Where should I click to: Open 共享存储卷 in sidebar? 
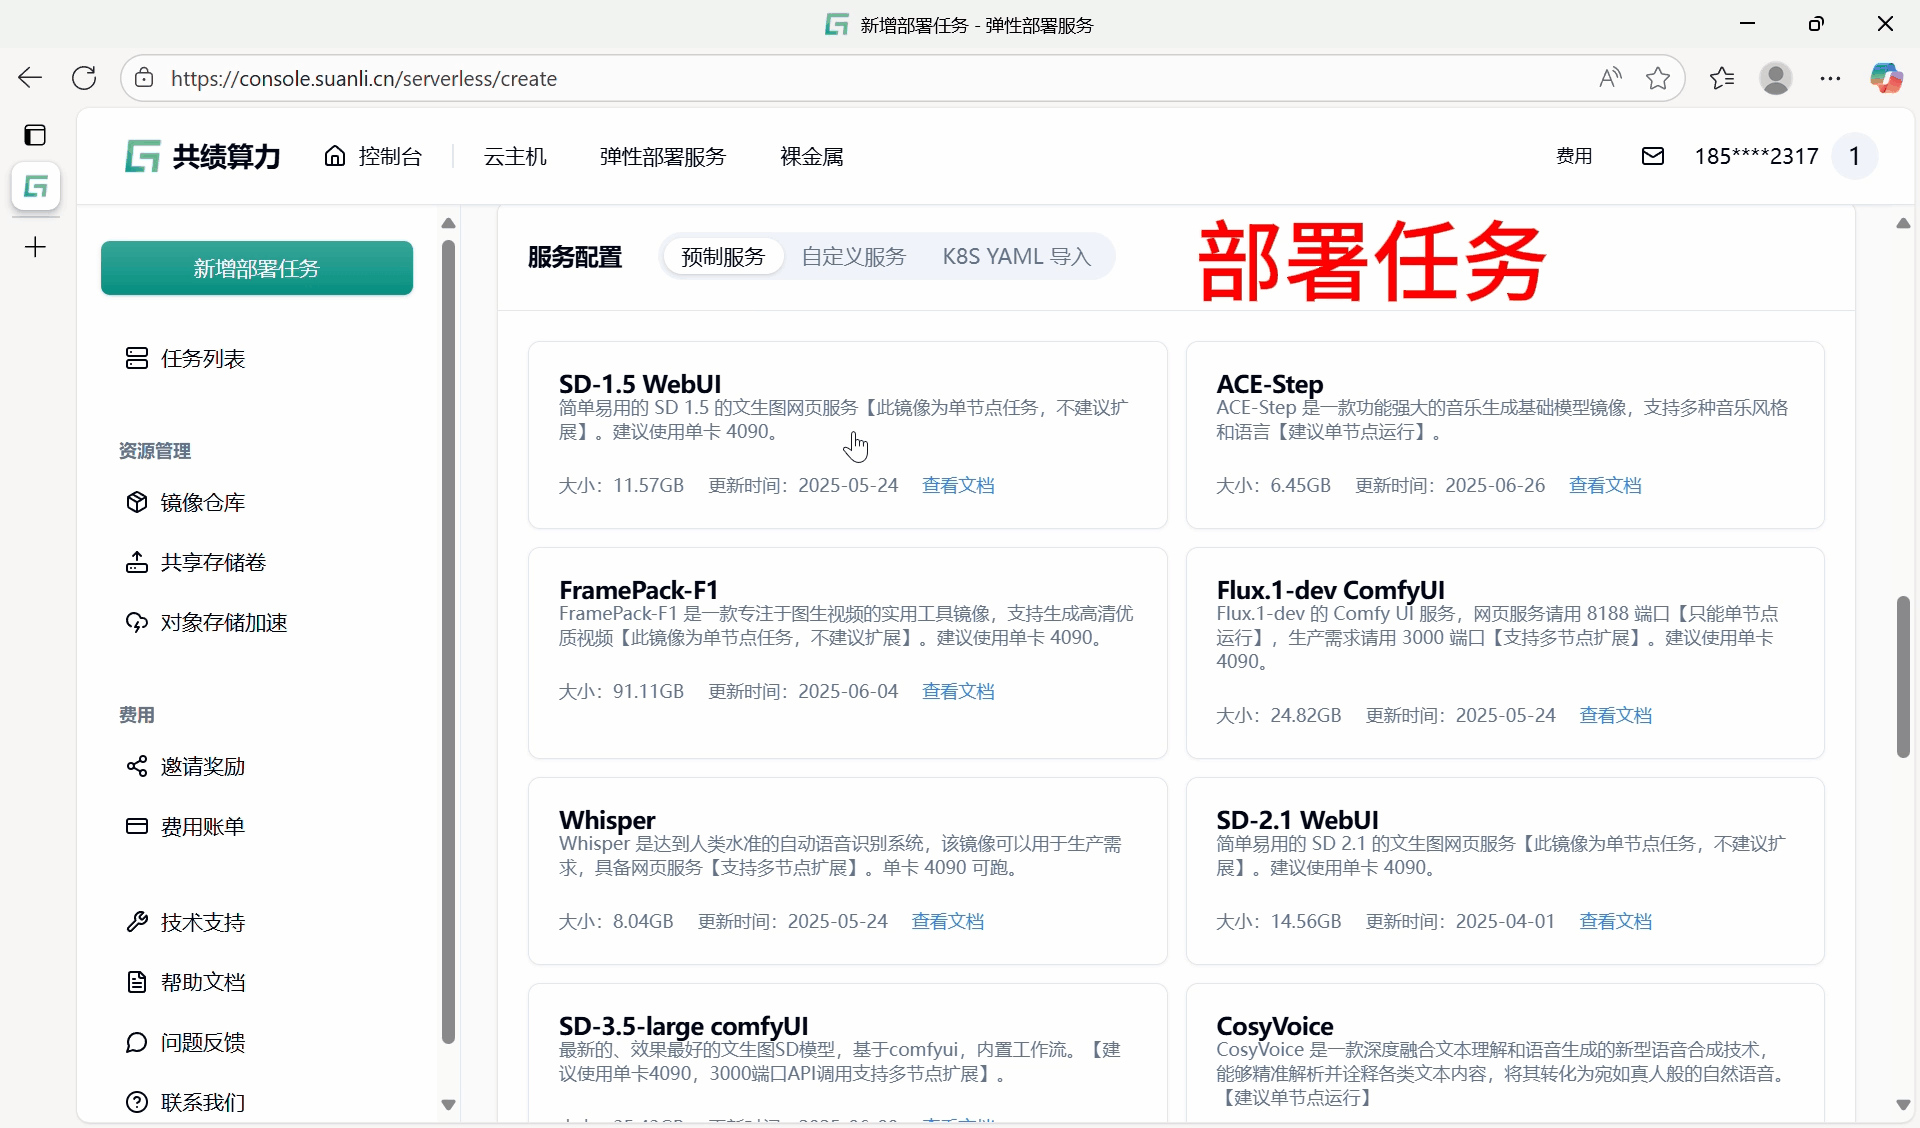click(212, 562)
